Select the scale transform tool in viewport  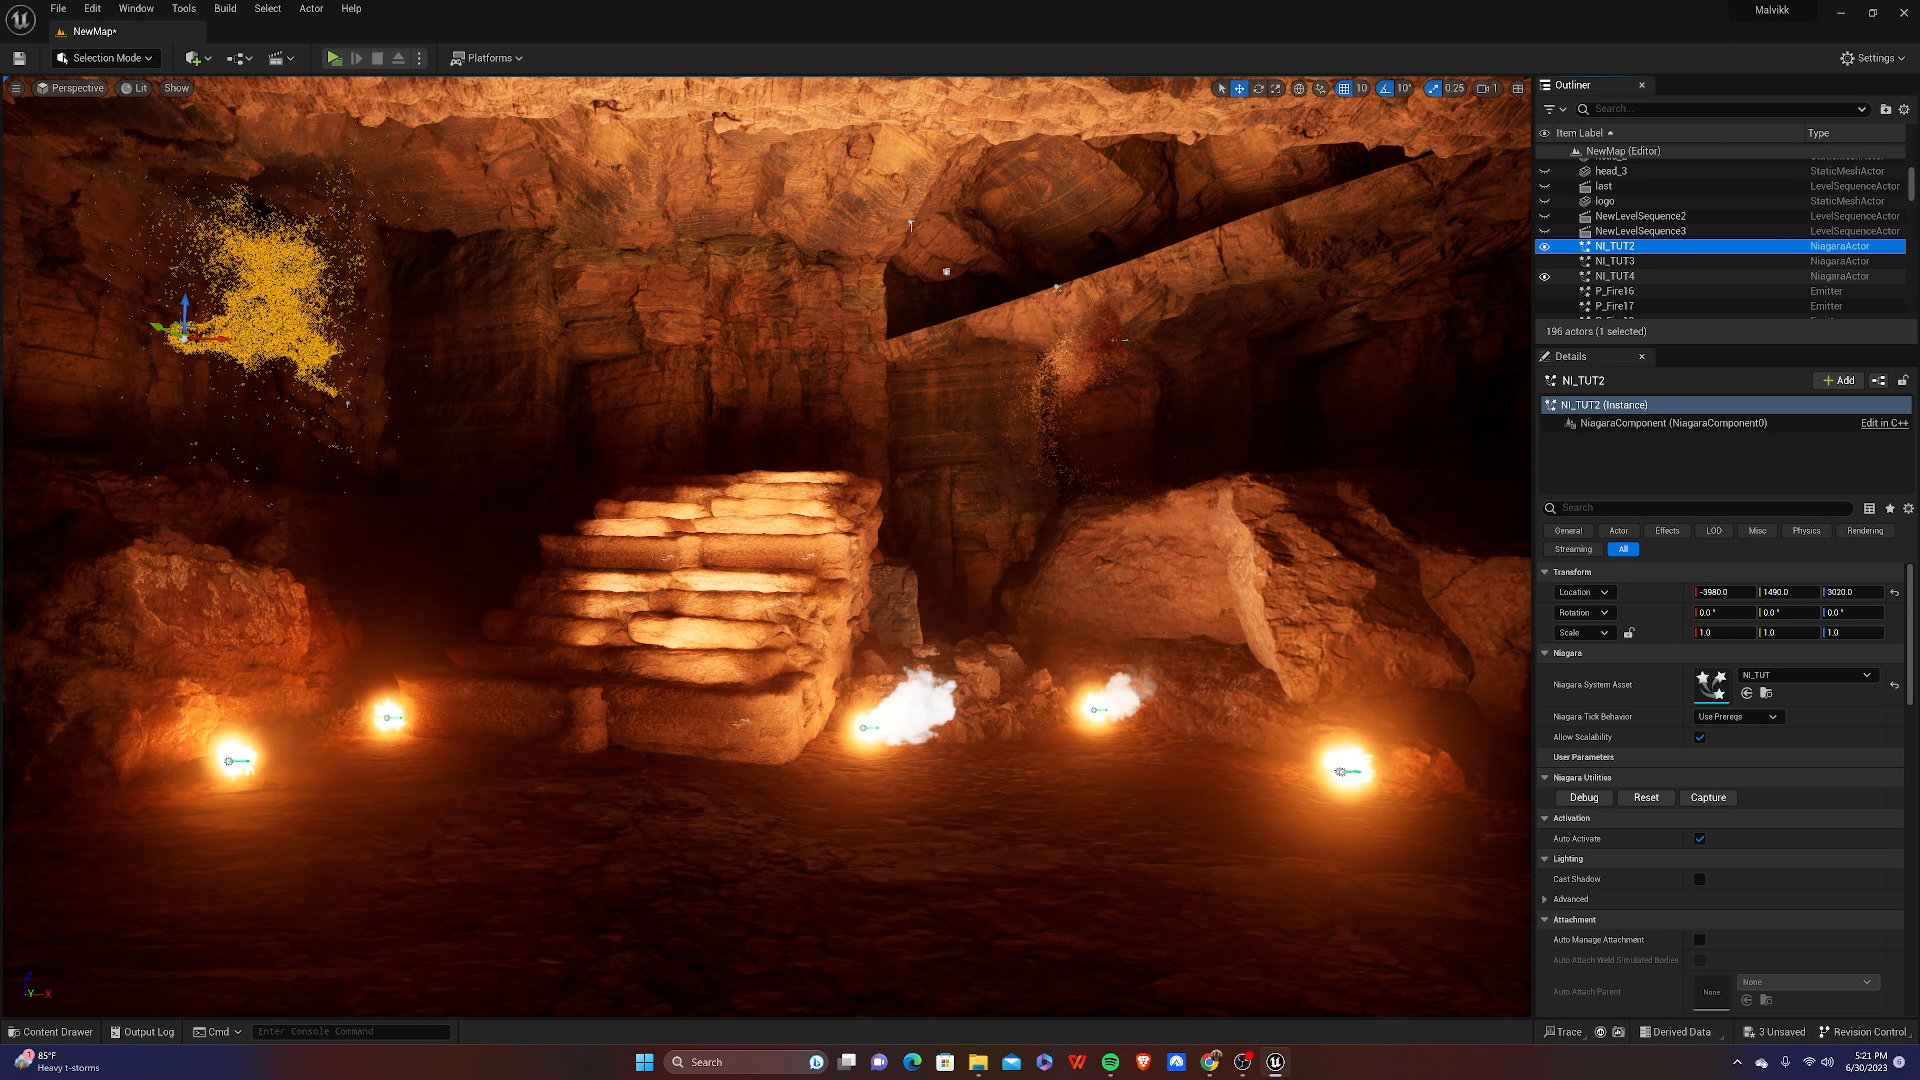point(1276,88)
